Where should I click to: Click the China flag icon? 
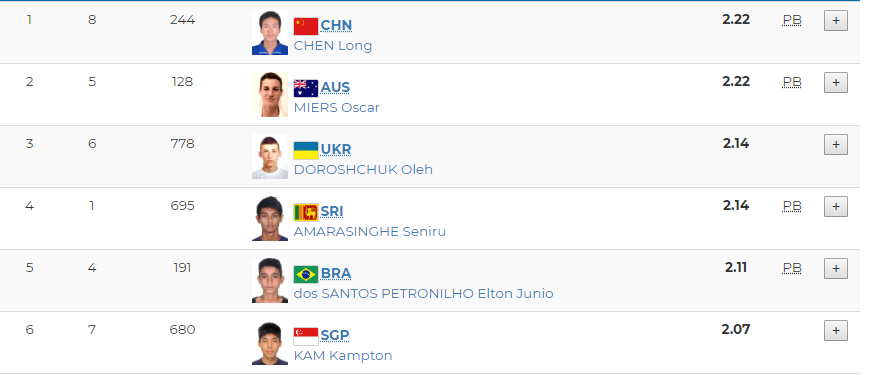(306, 26)
